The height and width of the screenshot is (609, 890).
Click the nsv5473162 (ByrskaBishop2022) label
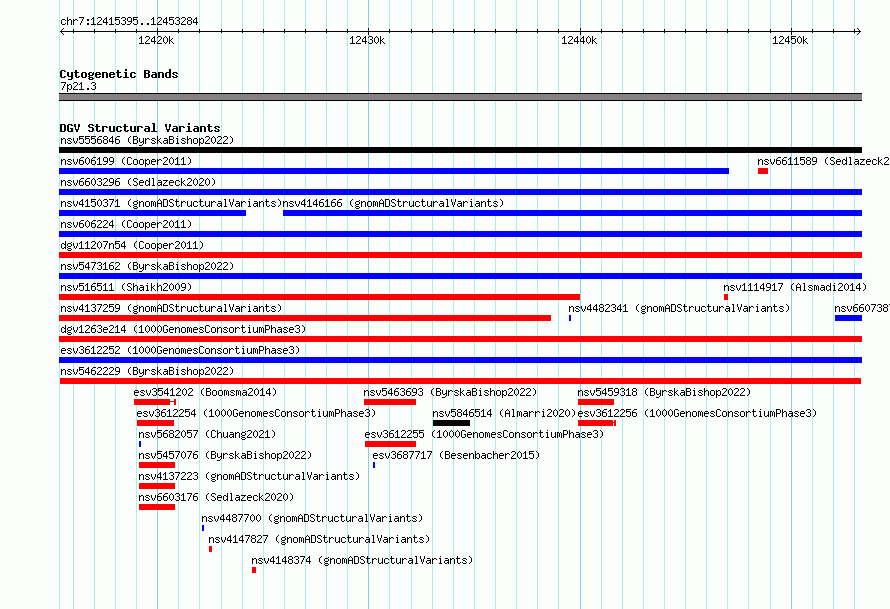(x=147, y=266)
